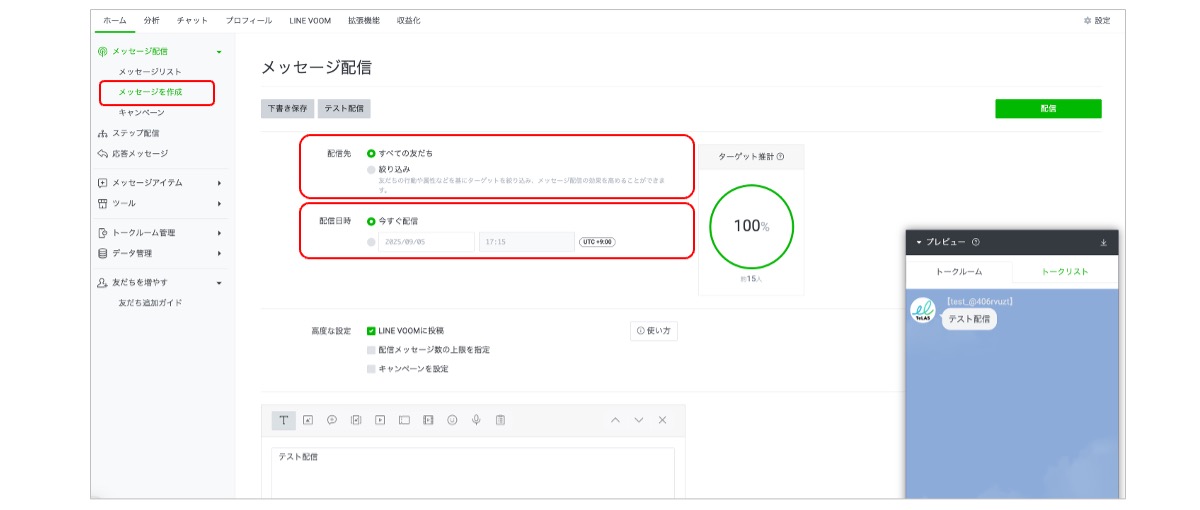The height and width of the screenshot is (510, 1200).
Task: Enable キャンペーンを設定 checkbox
Action: pyautogui.click(x=371, y=369)
